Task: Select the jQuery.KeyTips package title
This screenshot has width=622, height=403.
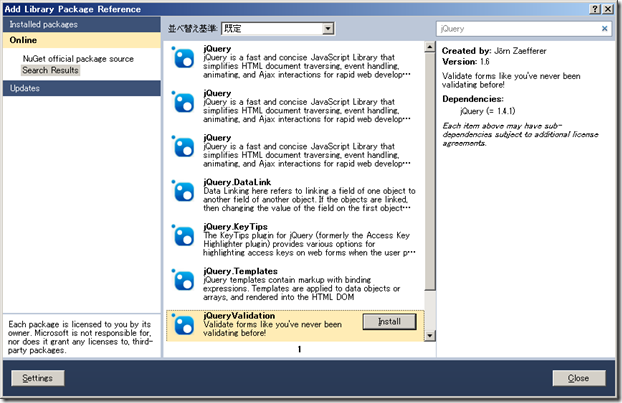Action: tap(236, 226)
